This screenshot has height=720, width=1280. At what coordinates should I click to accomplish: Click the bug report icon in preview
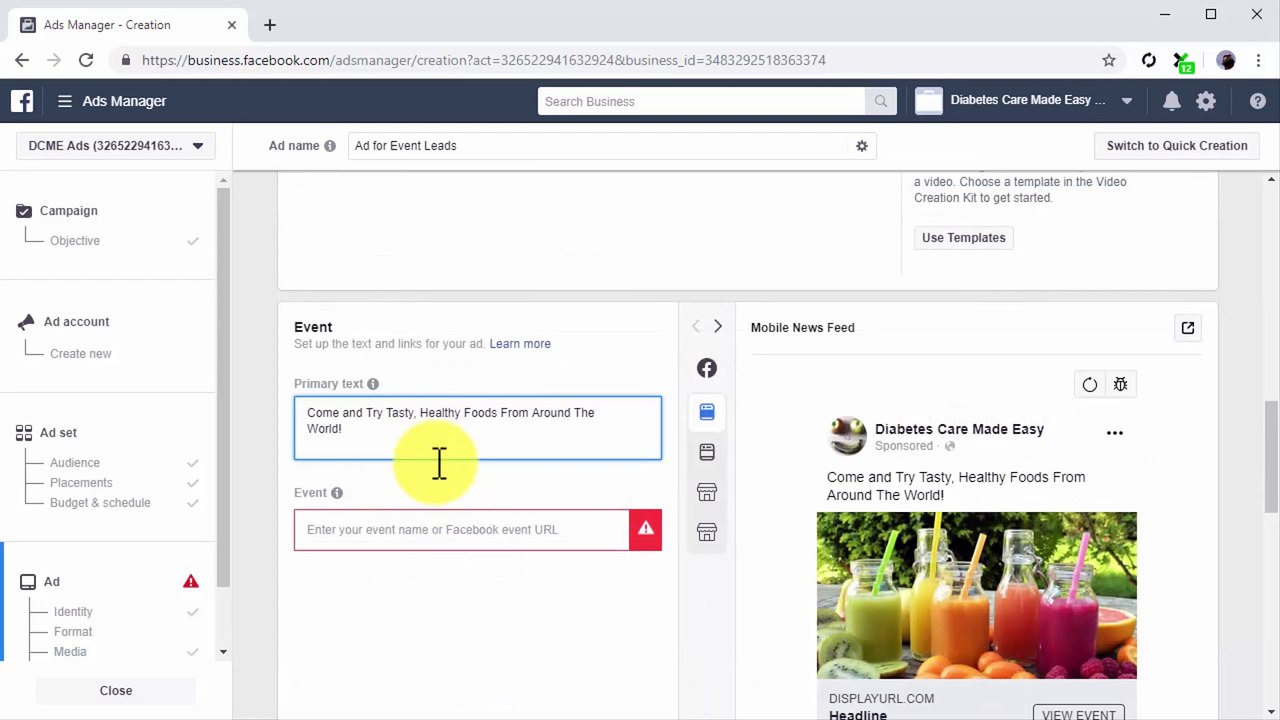(1120, 385)
